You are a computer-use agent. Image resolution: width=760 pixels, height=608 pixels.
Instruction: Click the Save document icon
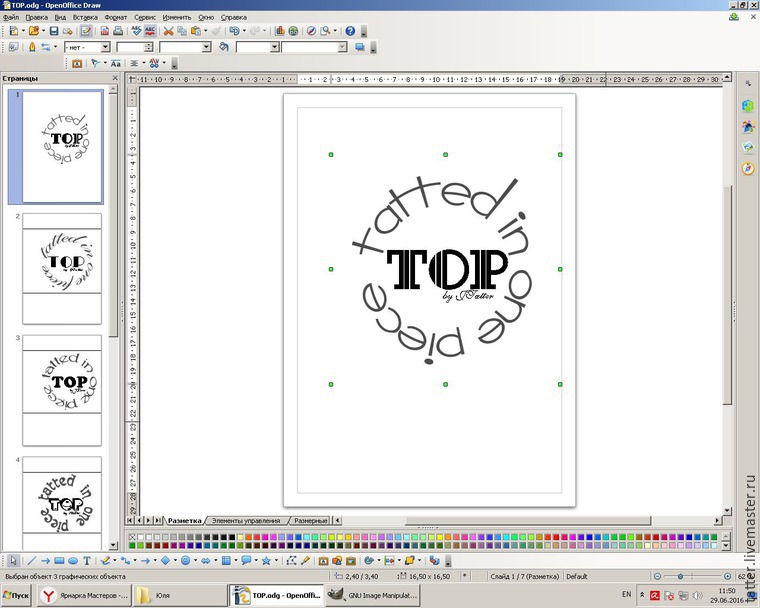[54, 31]
